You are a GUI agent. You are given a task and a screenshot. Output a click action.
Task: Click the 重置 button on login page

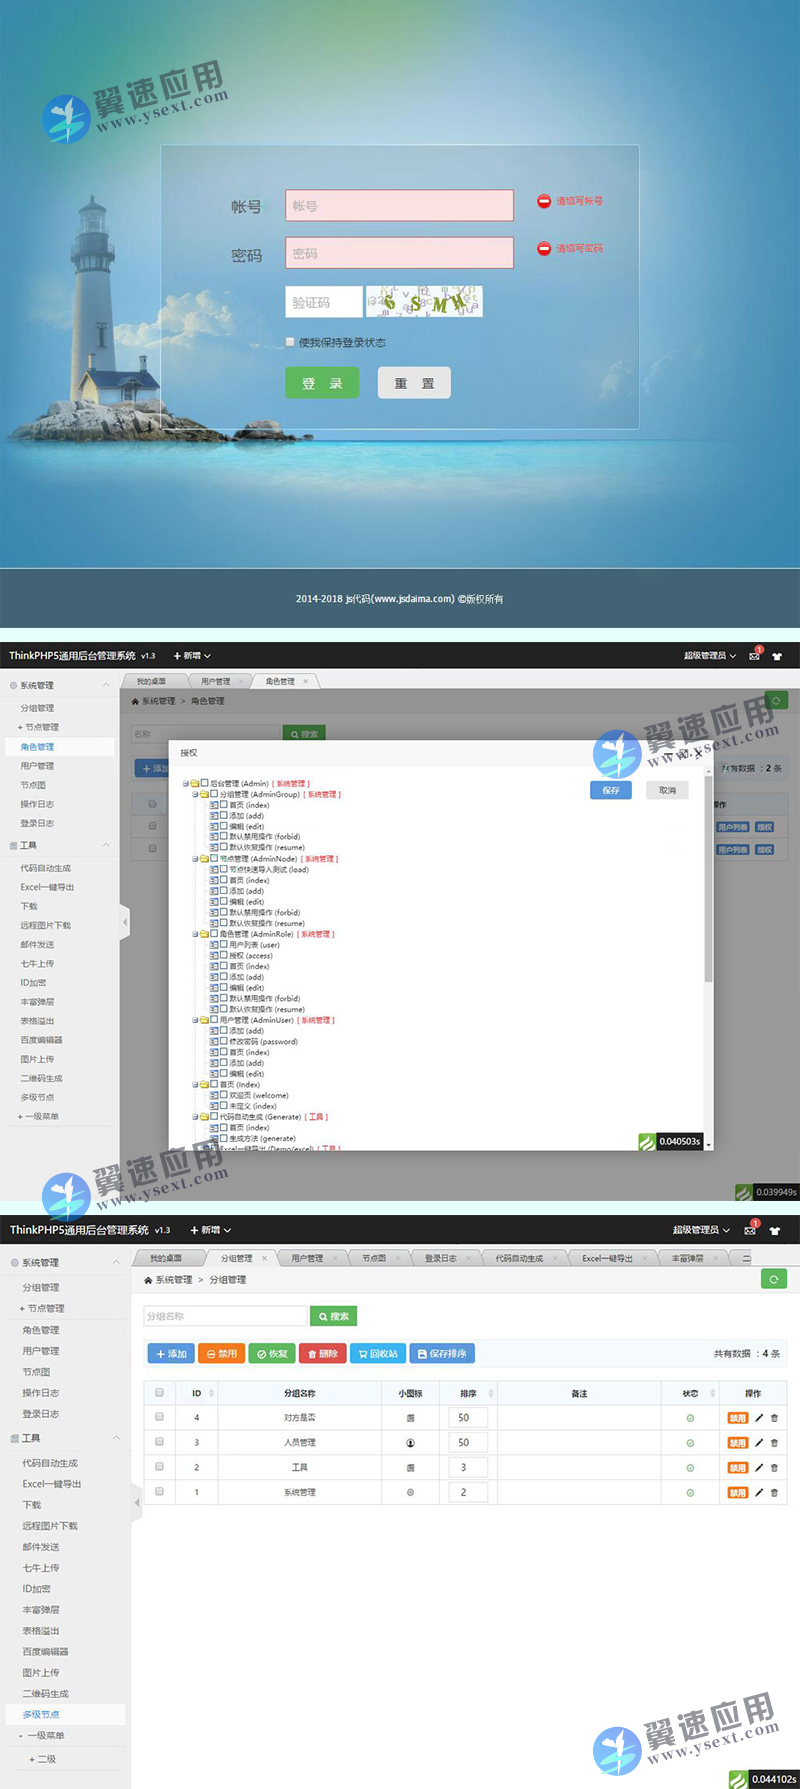click(414, 383)
